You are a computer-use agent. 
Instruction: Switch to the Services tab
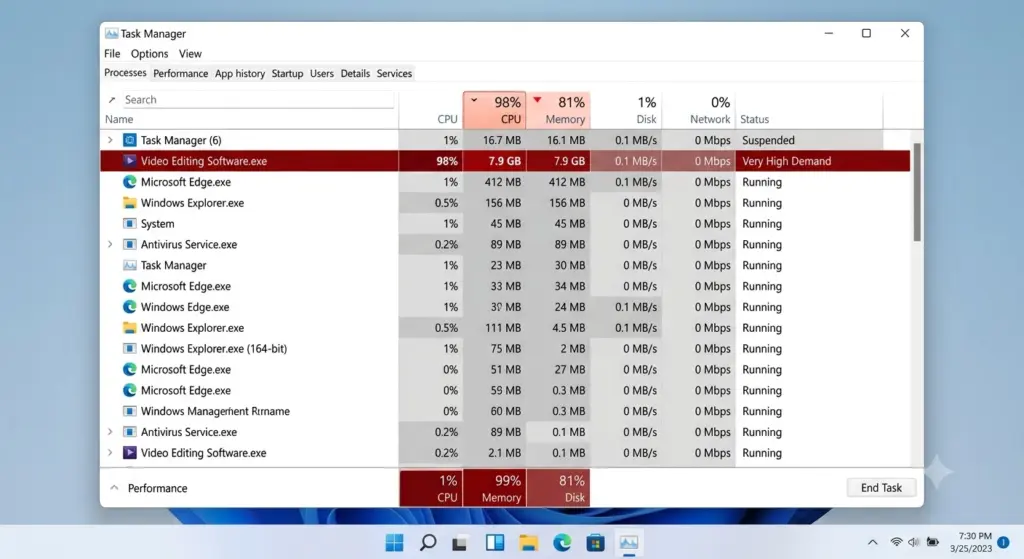point(394,73)
